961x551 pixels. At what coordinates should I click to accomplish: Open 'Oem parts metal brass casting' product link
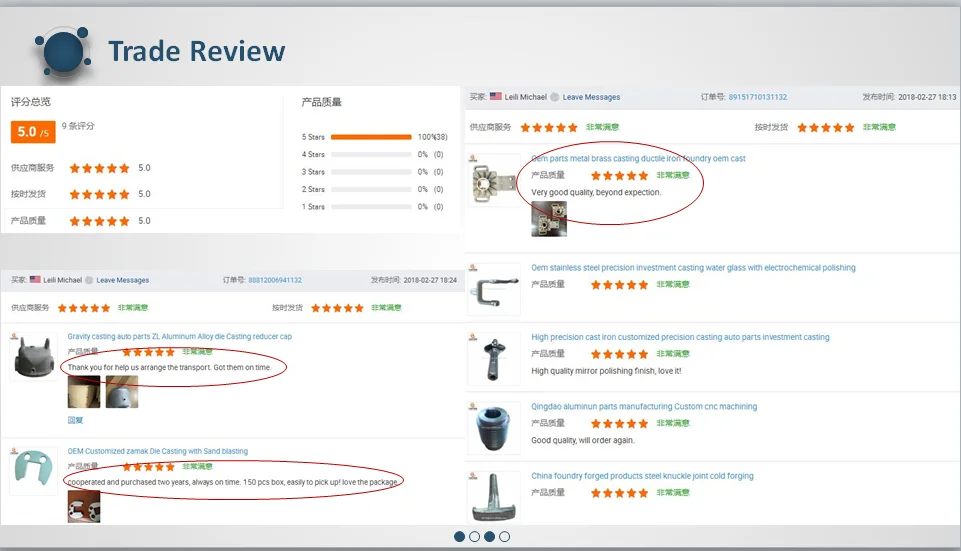(638, 158)
